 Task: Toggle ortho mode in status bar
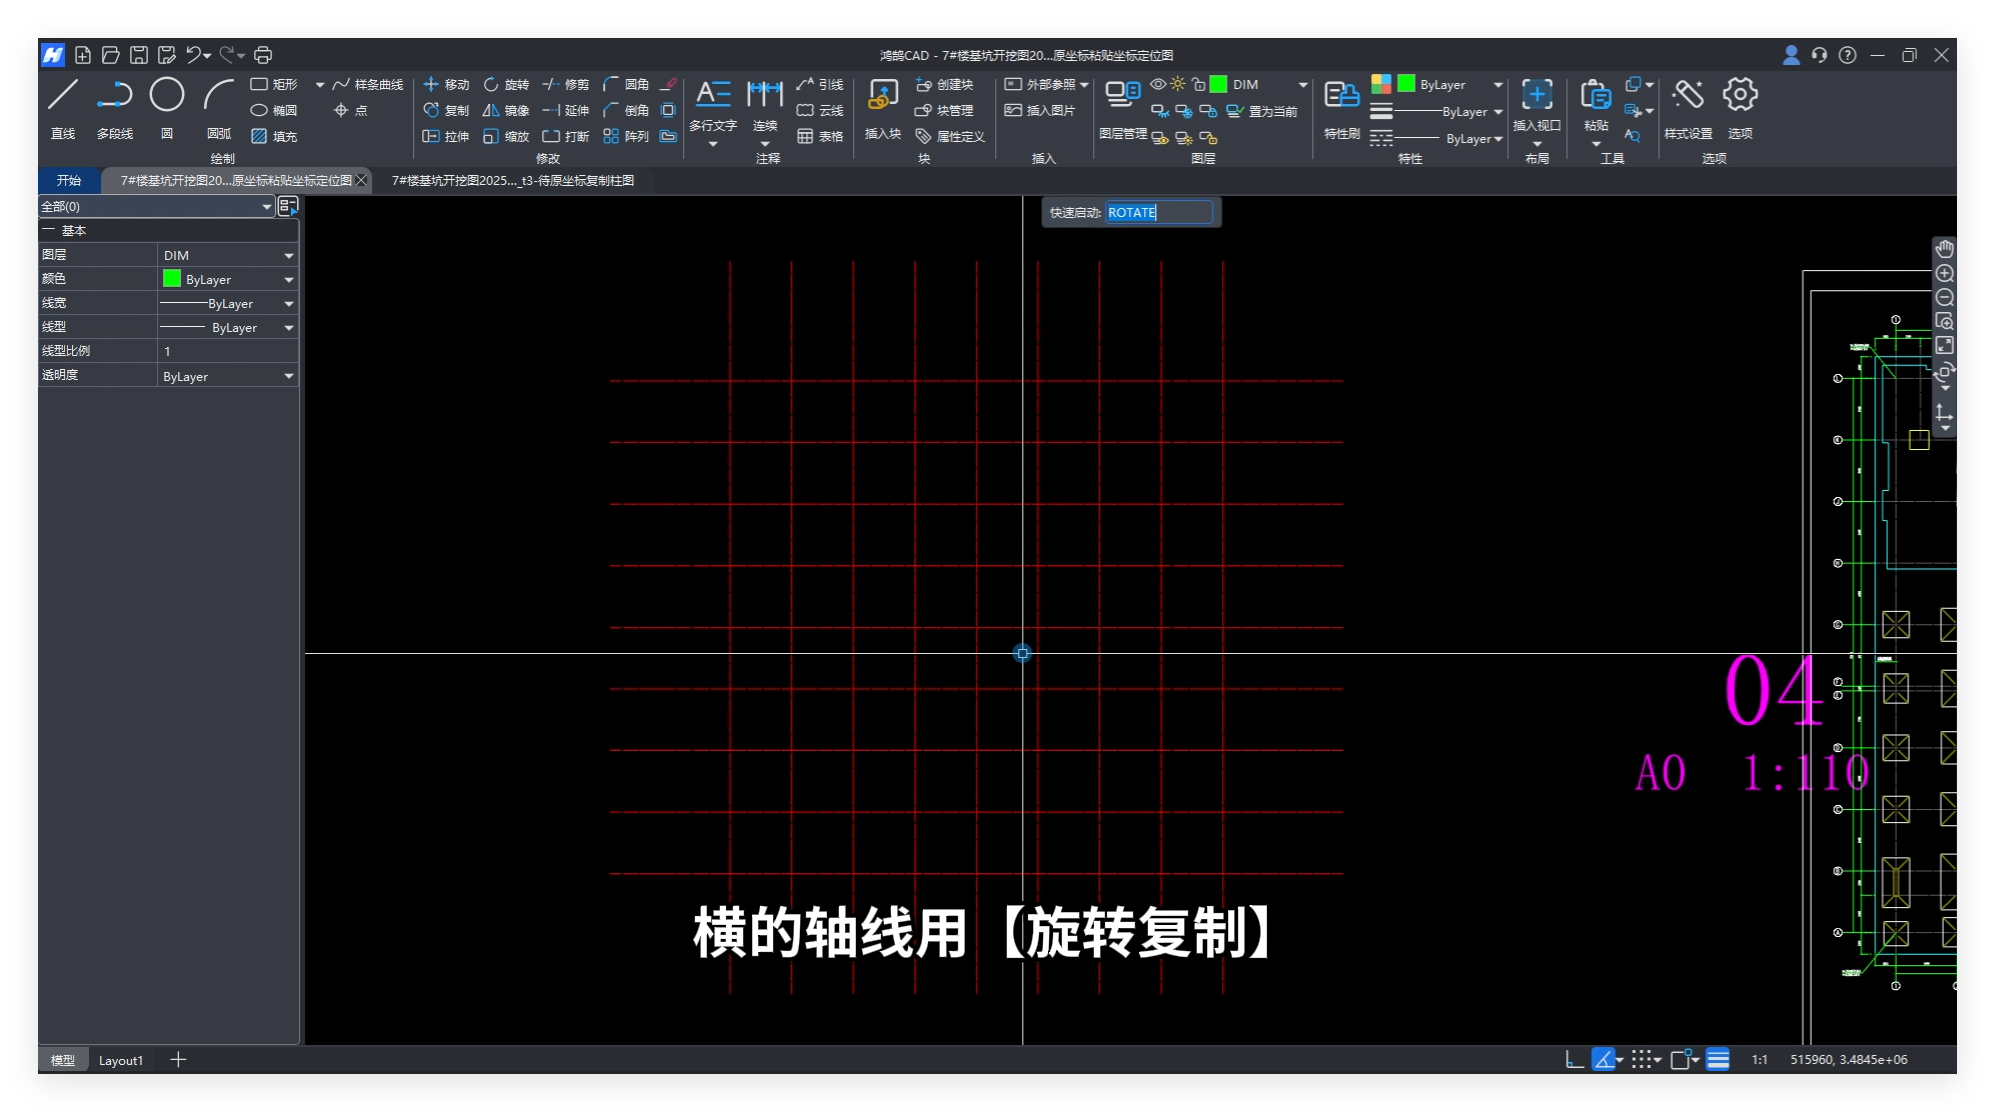[x=1574, y=1060]
